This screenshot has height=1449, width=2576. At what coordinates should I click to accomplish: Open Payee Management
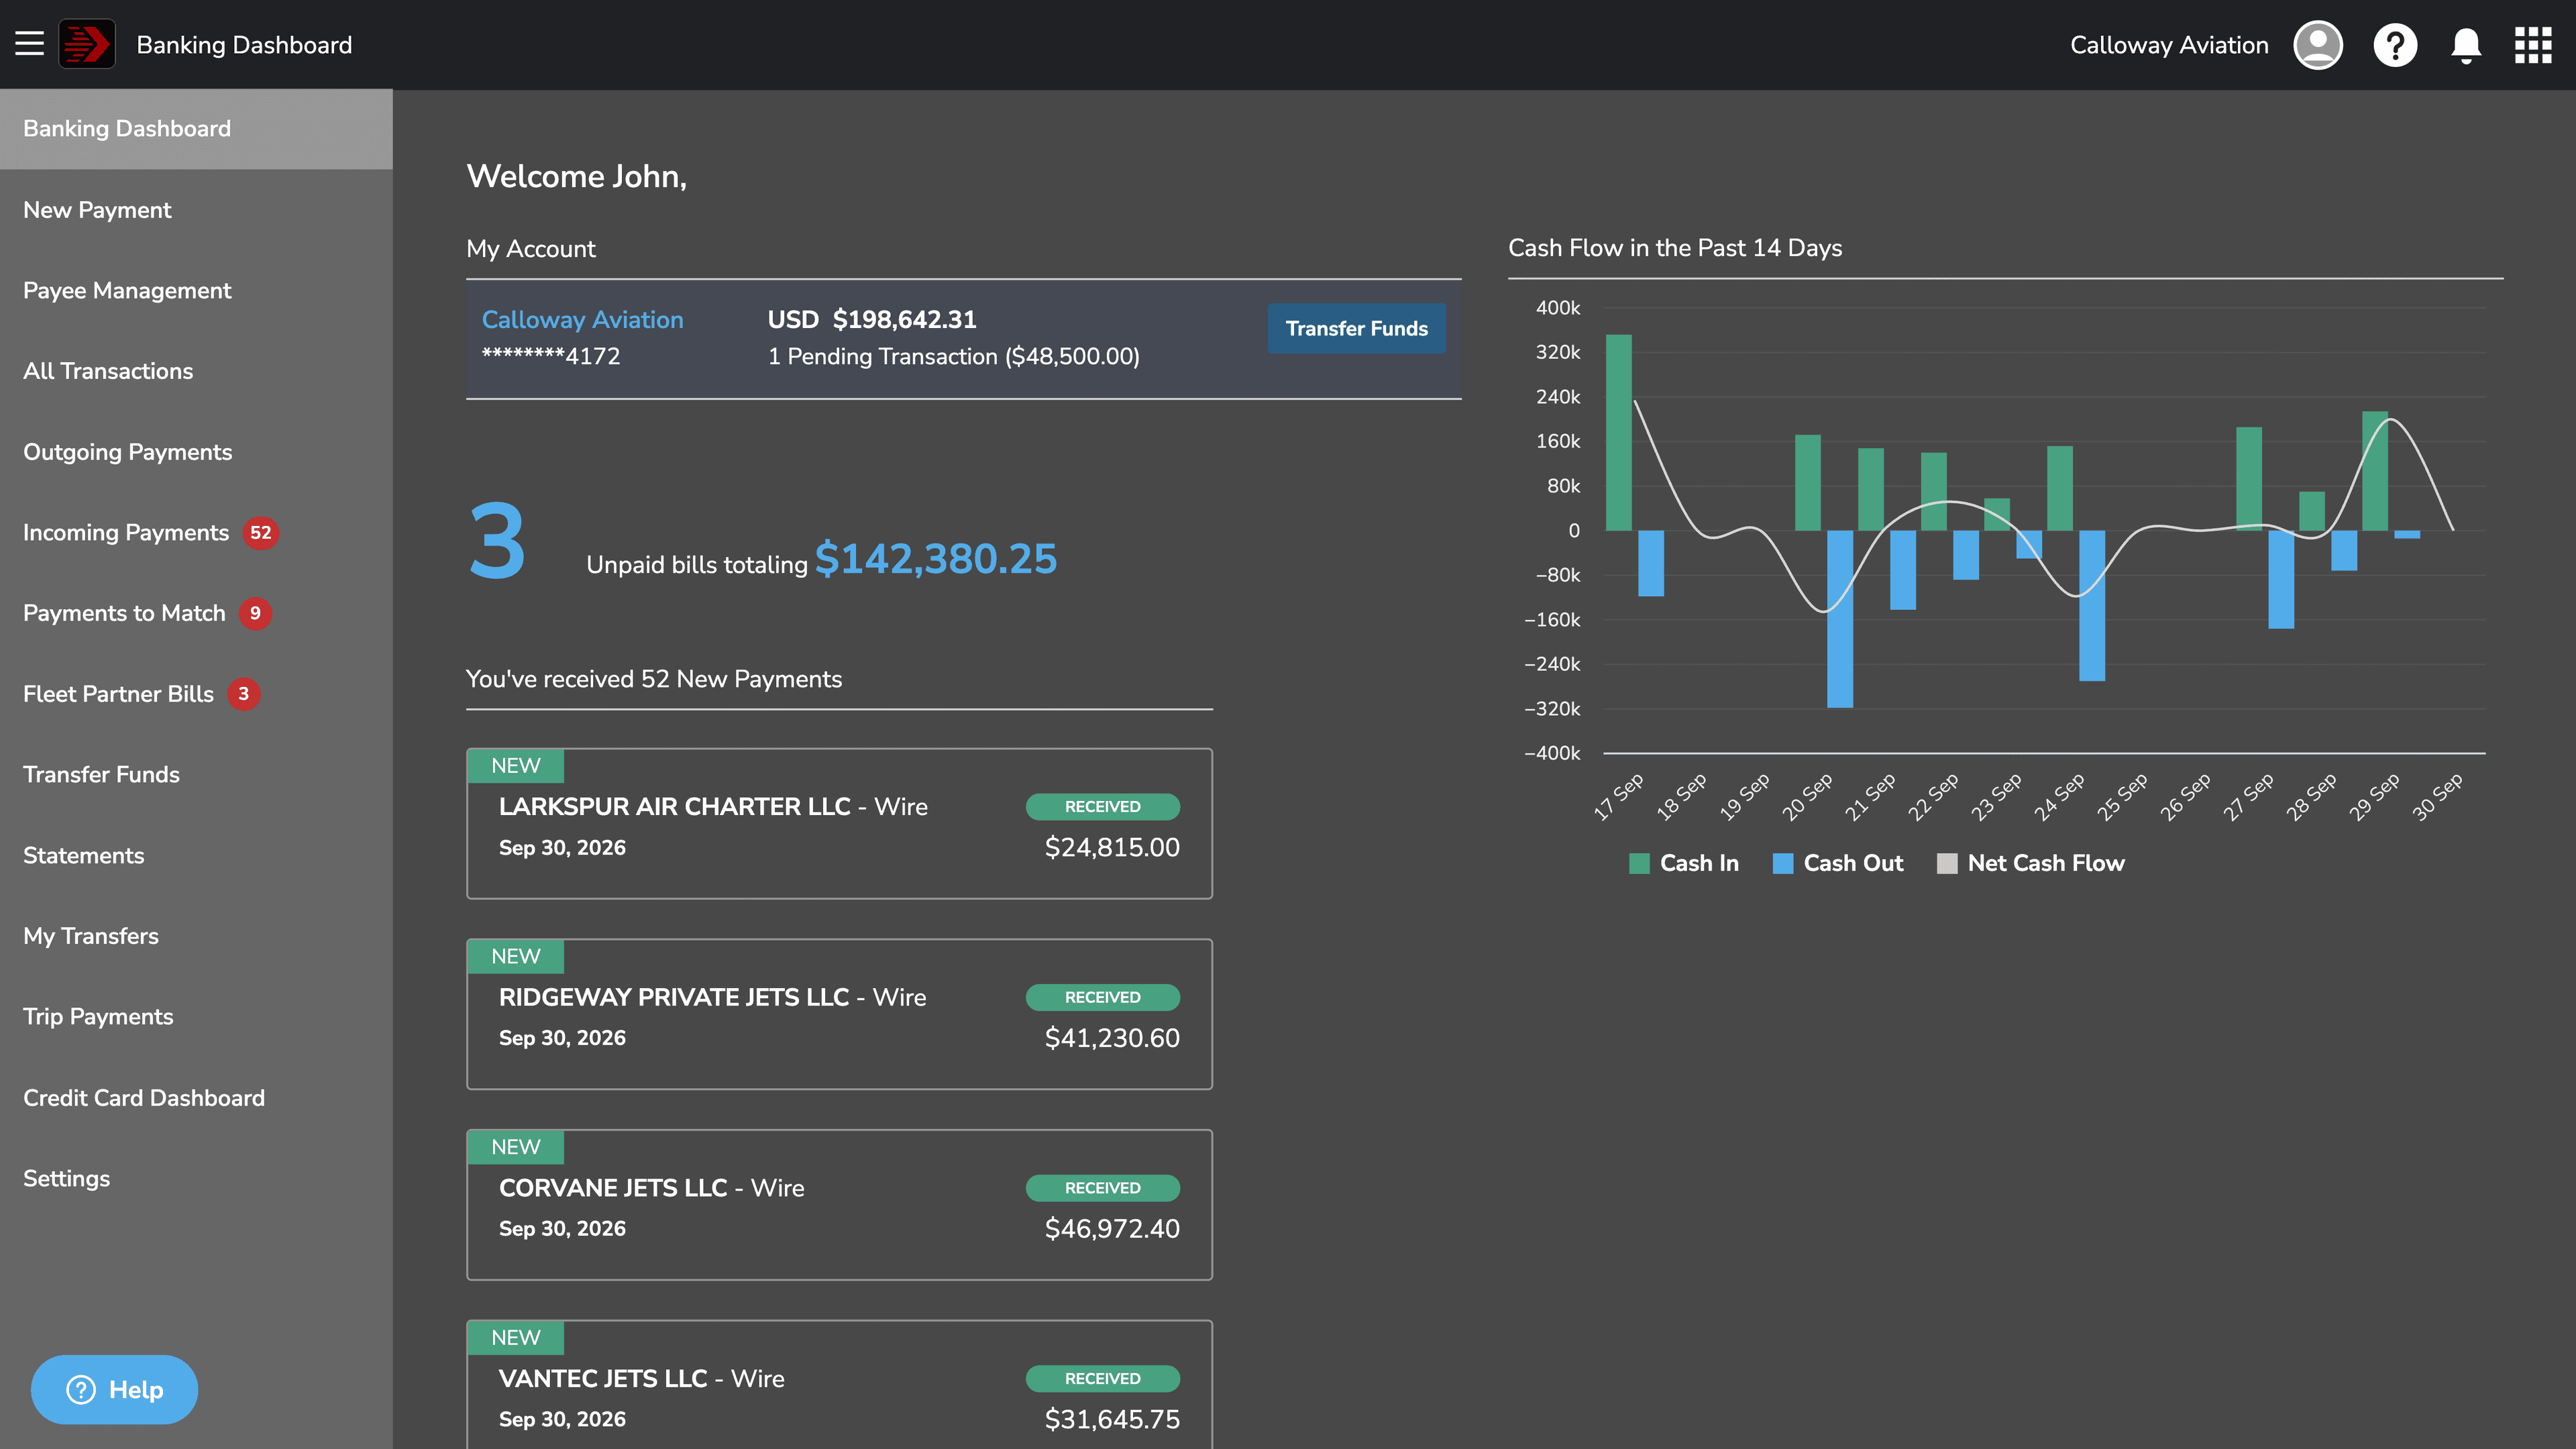196,290
